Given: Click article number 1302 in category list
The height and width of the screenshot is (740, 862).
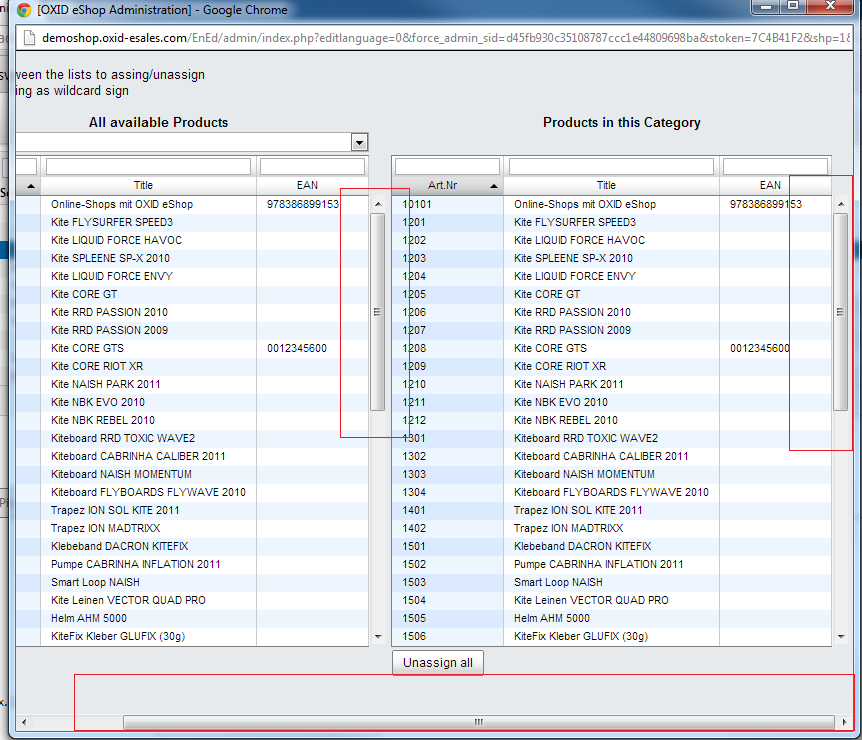Looking at the screenshot, I should tap(414, 456).
